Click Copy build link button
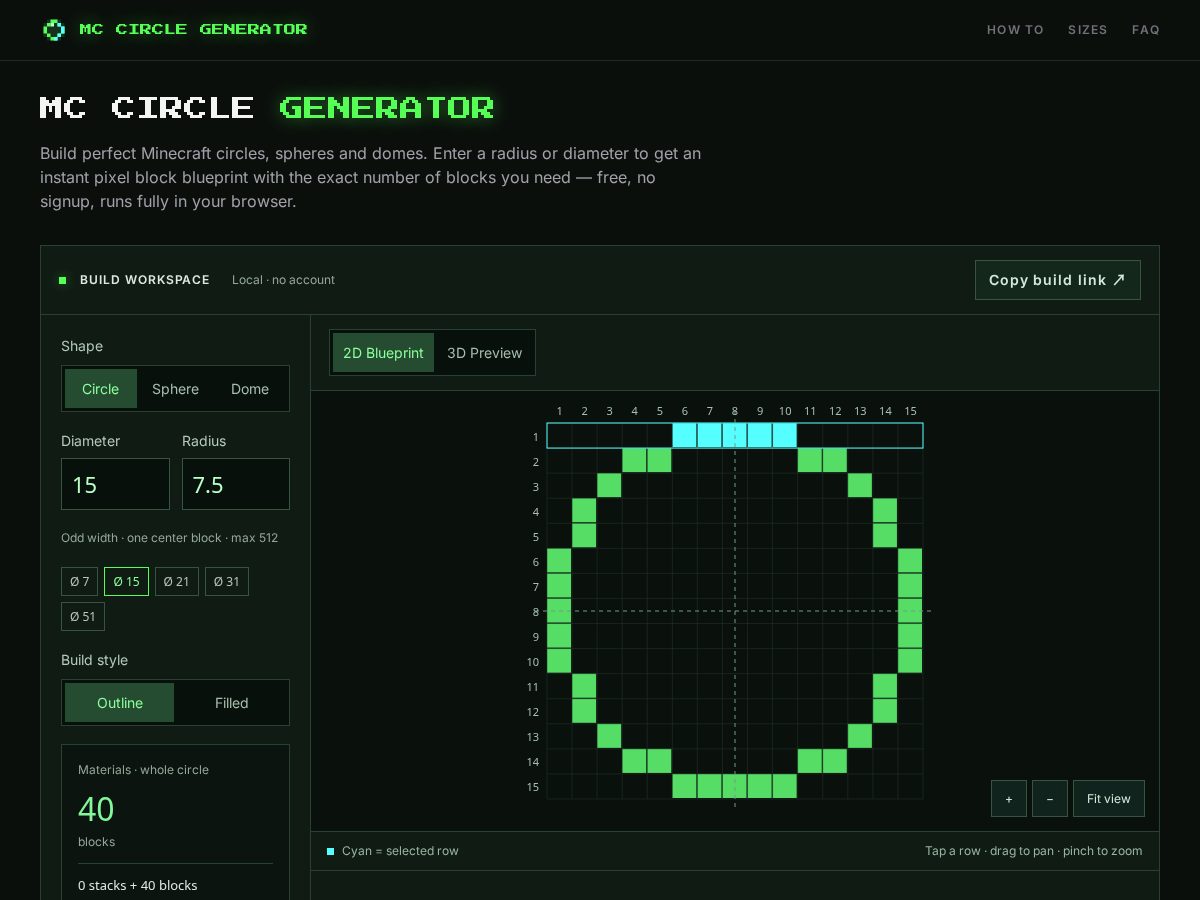 pyautogui.click(x=1058, y=280)
